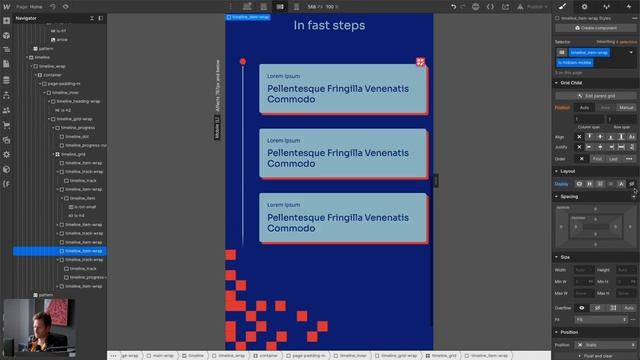Set overflow to visible
The height and width of the screenshot is (360, 640).
click(x=582, y=308)
